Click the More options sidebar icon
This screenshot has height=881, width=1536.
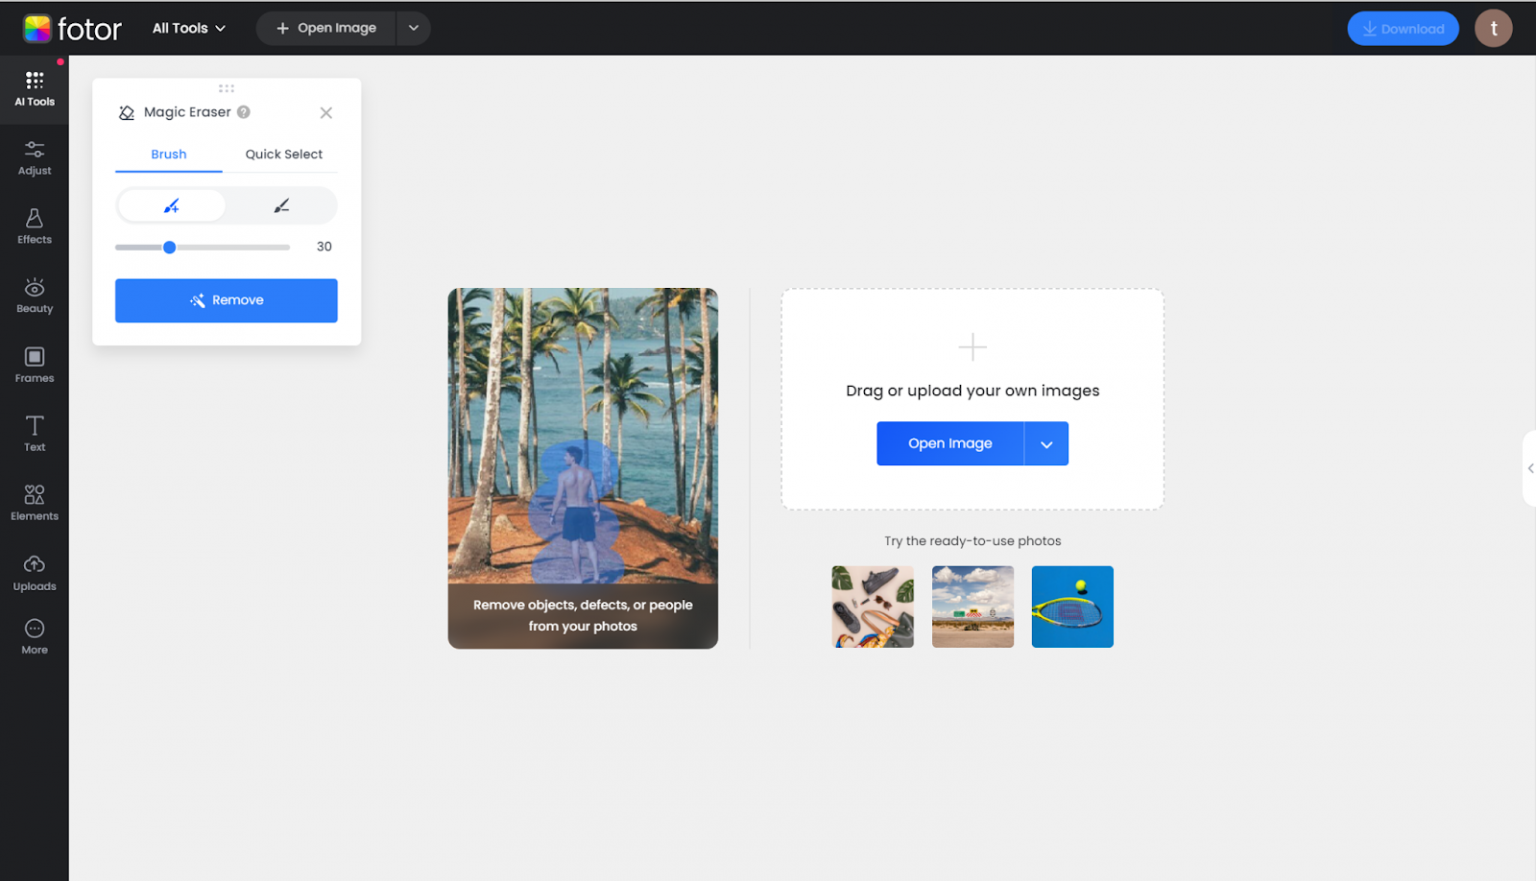coord(34,636)
